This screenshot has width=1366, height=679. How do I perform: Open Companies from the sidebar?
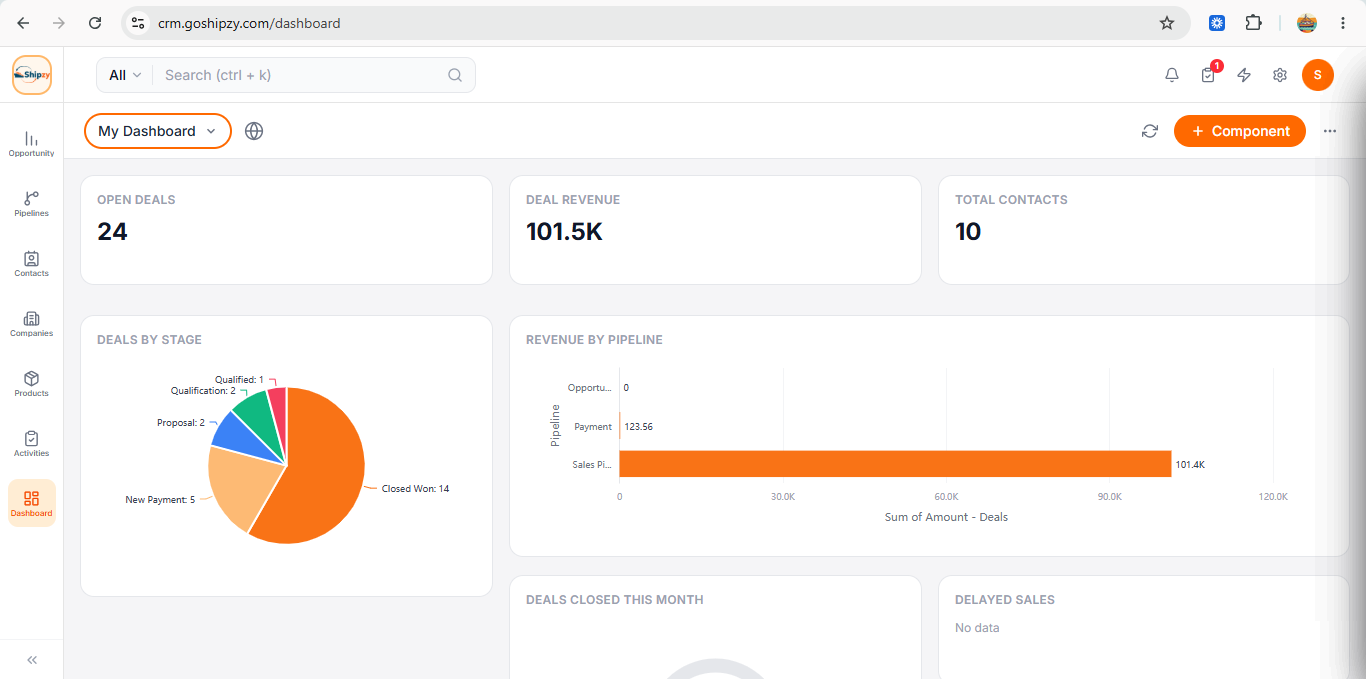(x=31, y=324)
